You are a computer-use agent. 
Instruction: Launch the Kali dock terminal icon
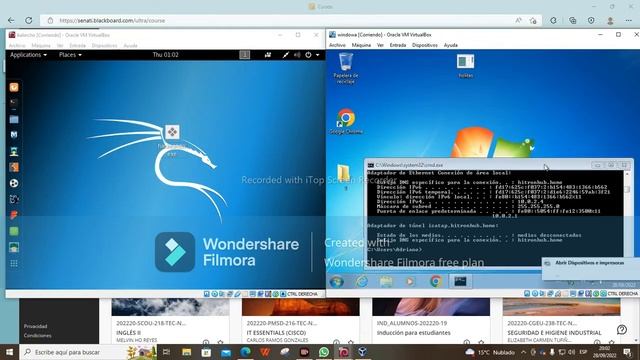pos(14,102)
